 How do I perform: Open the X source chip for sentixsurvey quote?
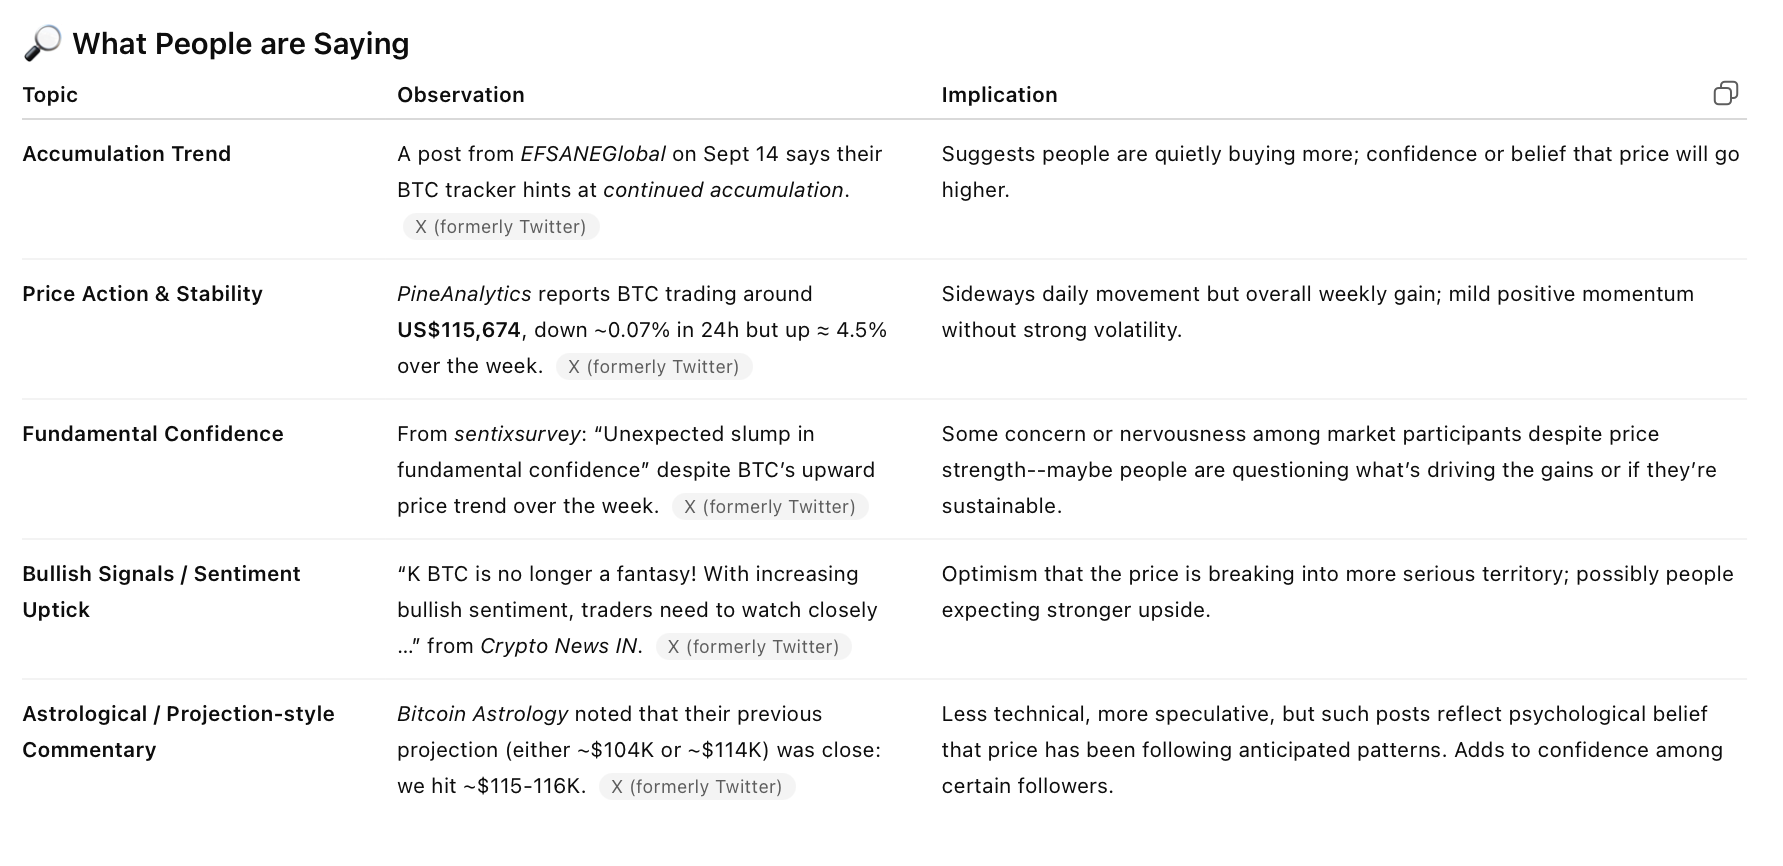pyautogui.click(x=770, y=507)
